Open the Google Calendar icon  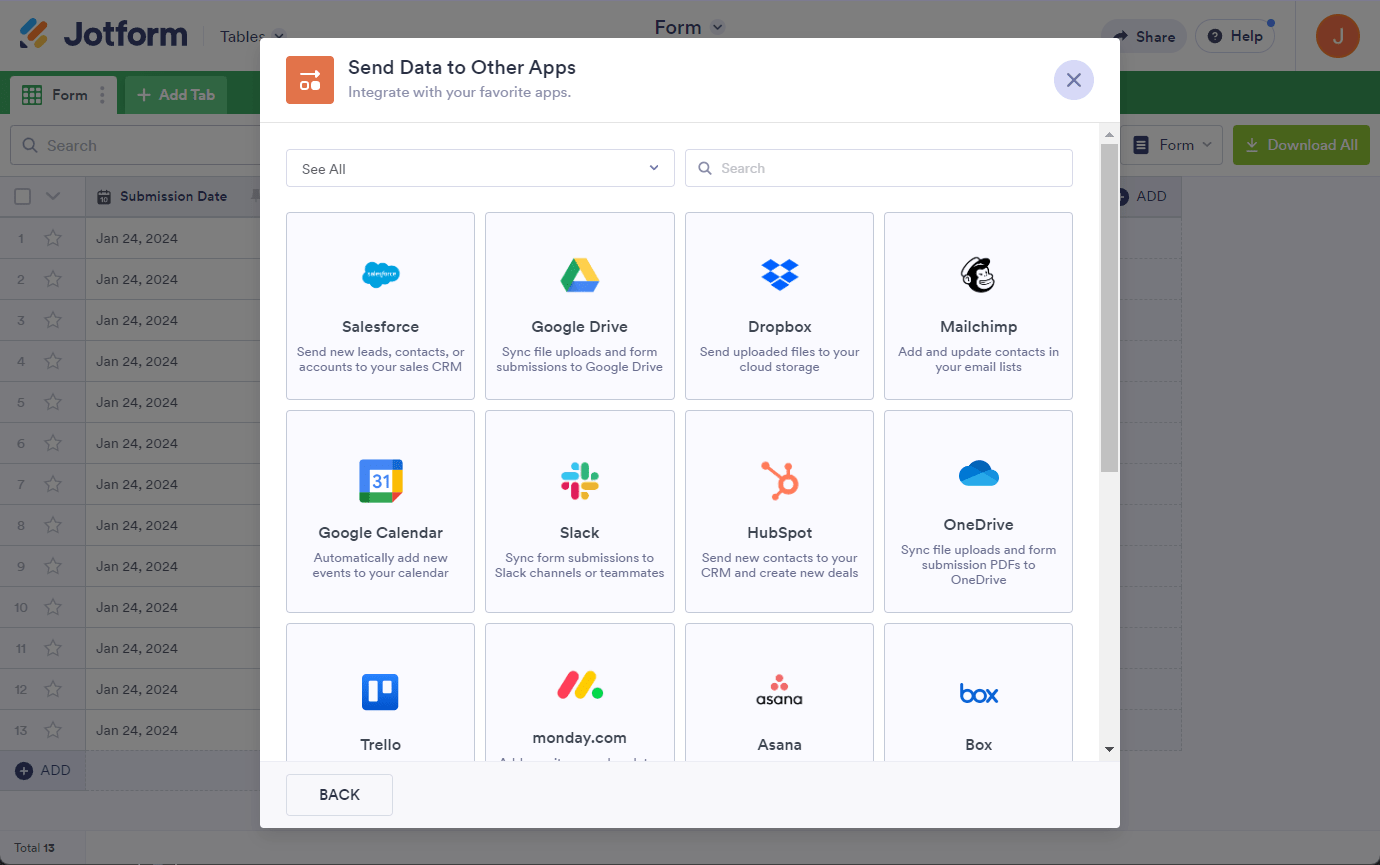(x=380, y=481)
